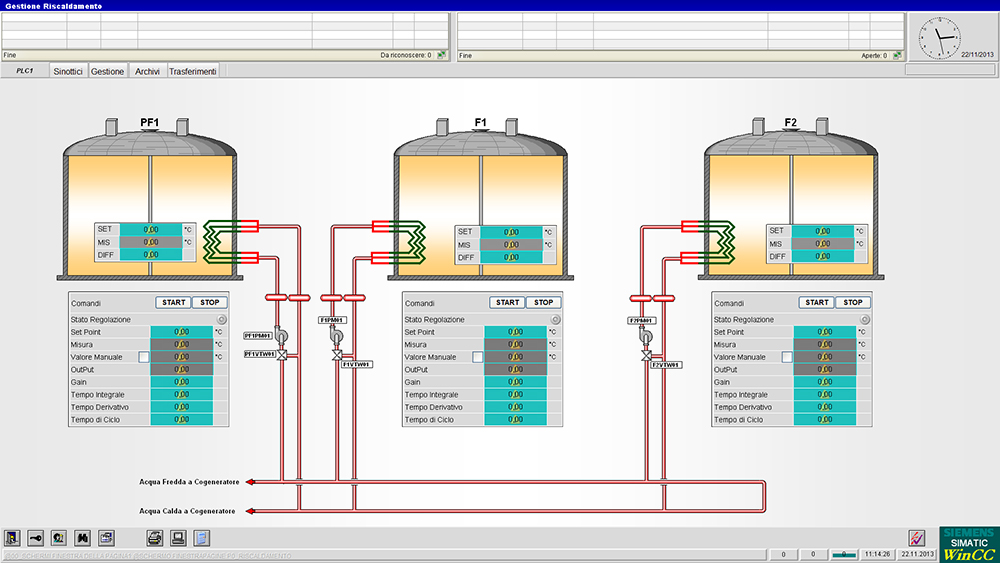
Task: Click the Siemens SIMATIC WinCC logo
Action: pos(969,544)
